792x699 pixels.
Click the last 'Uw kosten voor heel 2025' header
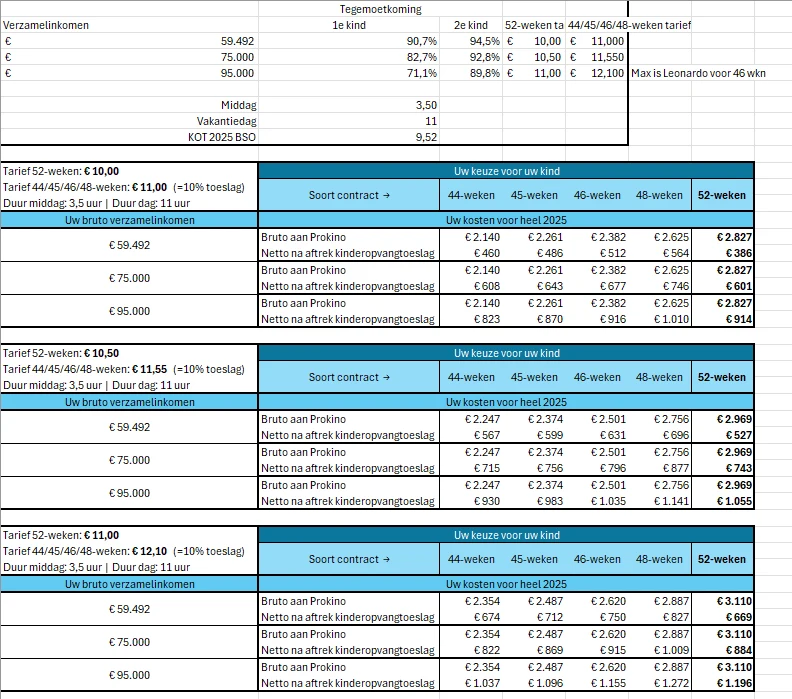click(x=506, y=584)
